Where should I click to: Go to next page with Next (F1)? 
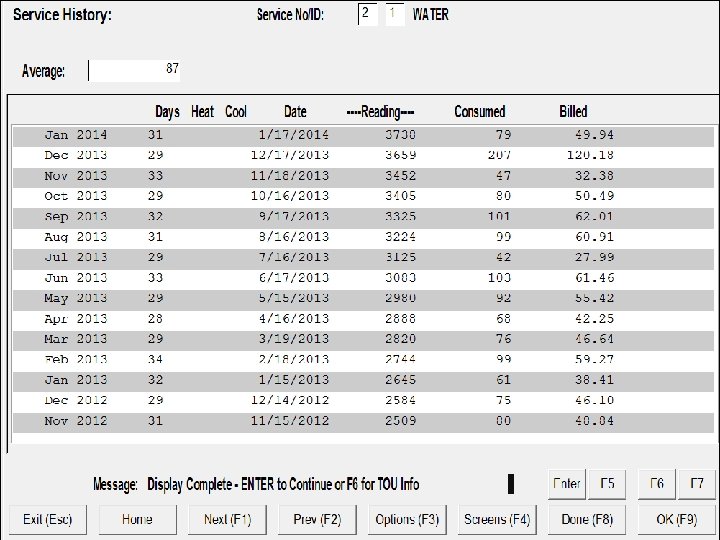click(x=227, y=519)
